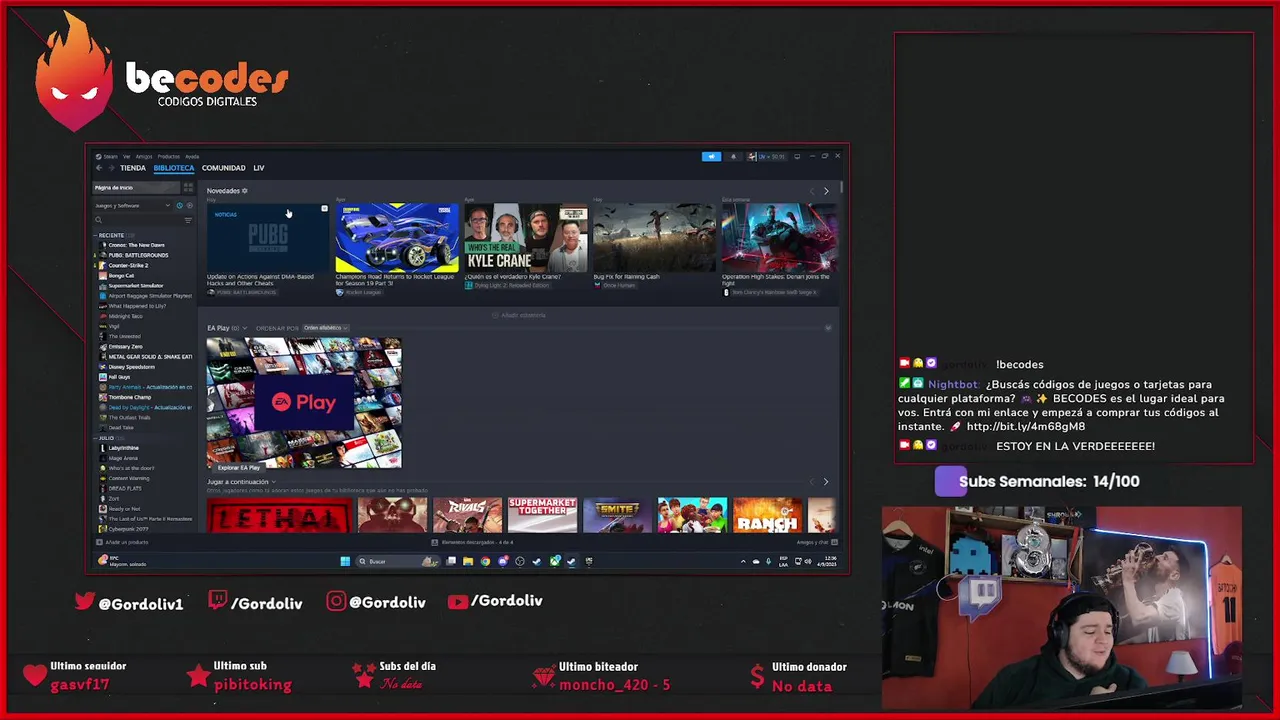Go back with Steam's back arrow

pos(98,168)
